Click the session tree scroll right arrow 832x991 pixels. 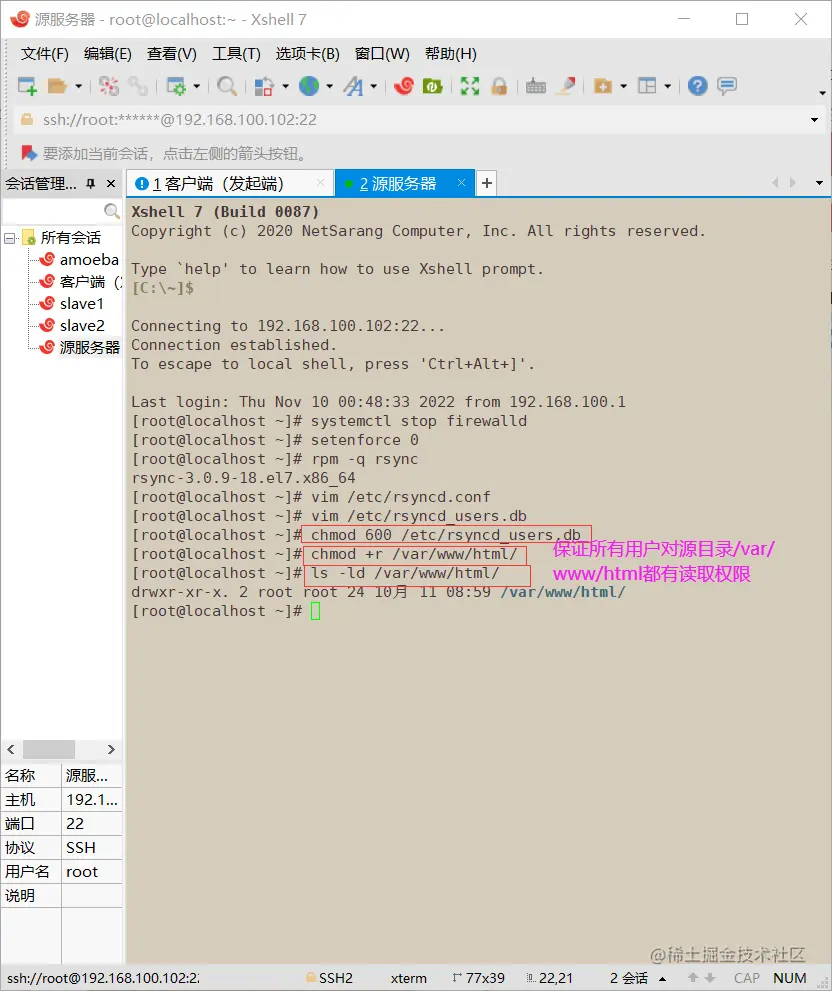pyautogui.click(x=111, y=750)
